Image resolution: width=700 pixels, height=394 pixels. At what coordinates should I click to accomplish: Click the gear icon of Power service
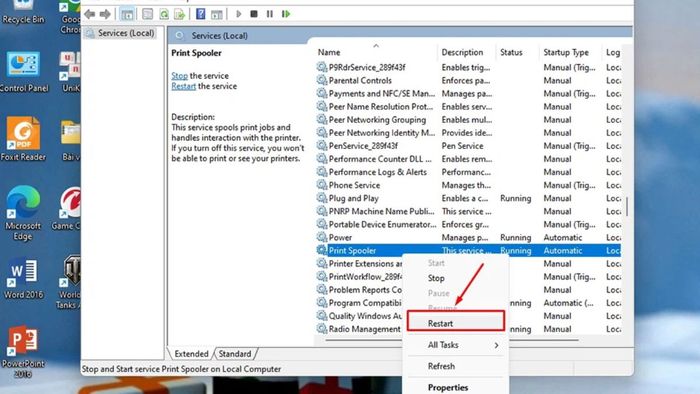coord(321,237)
